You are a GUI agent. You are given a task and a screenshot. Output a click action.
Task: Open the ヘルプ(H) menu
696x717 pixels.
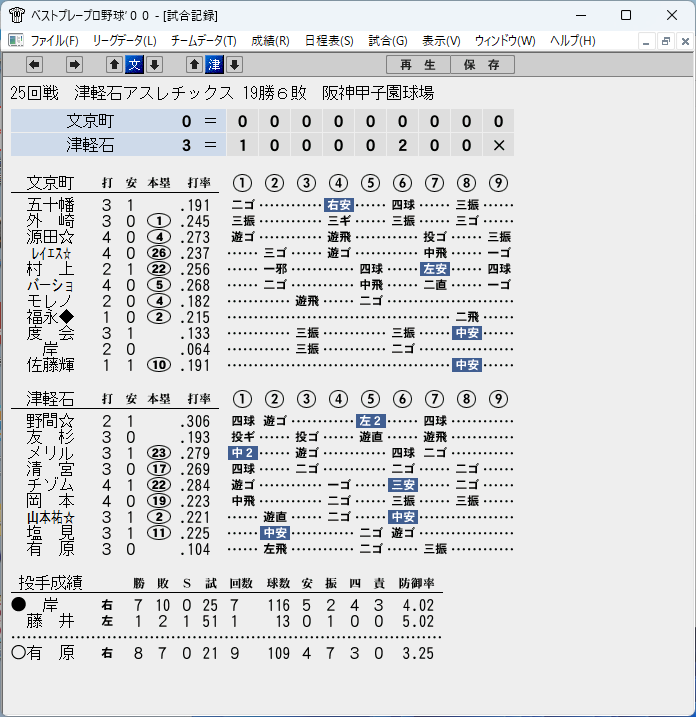tap(573, 41)
